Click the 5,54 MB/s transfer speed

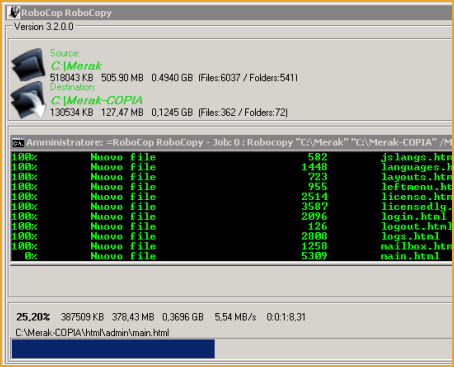pyautogui.click(x=235, y=317)
